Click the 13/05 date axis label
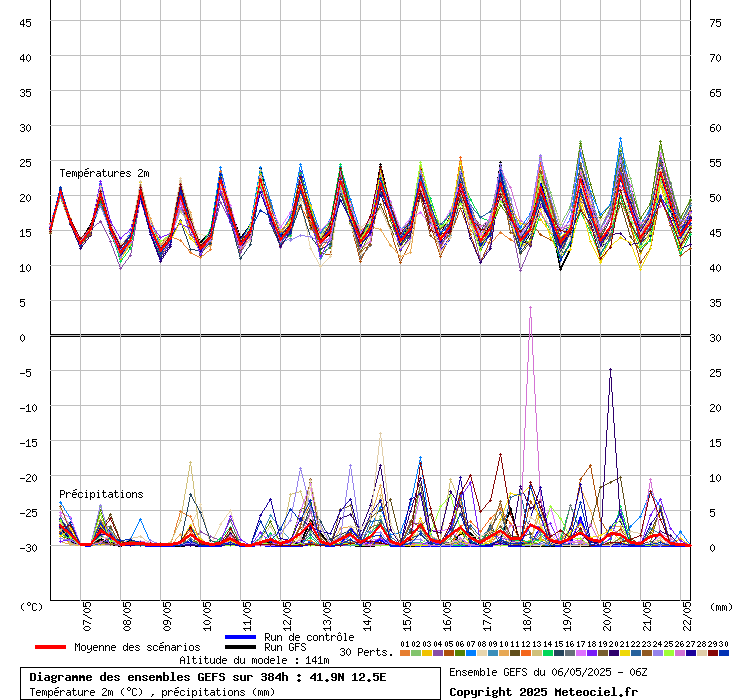This screenshot has height=700, width=740. pyautogui.click(x=327, y=616)
